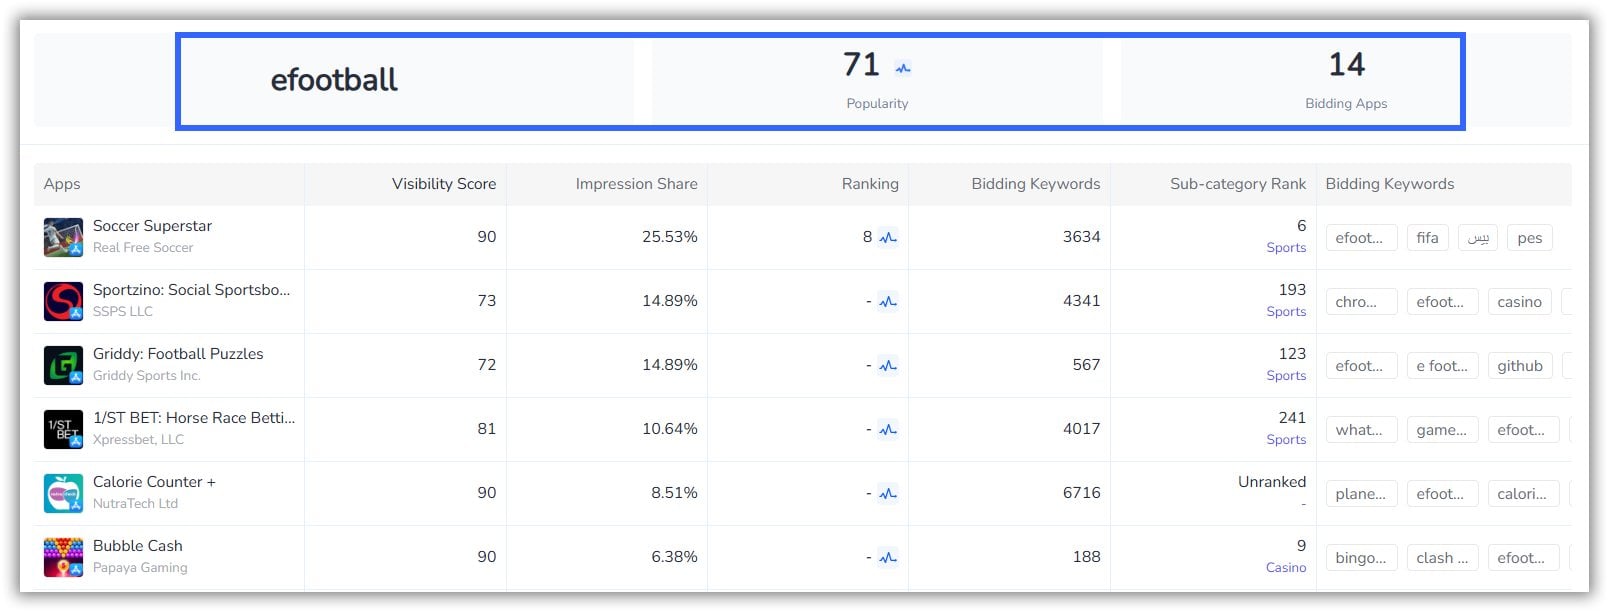
Task: Click the 'efoot...' tag in Sportzino row
Action: point(1442,302)
